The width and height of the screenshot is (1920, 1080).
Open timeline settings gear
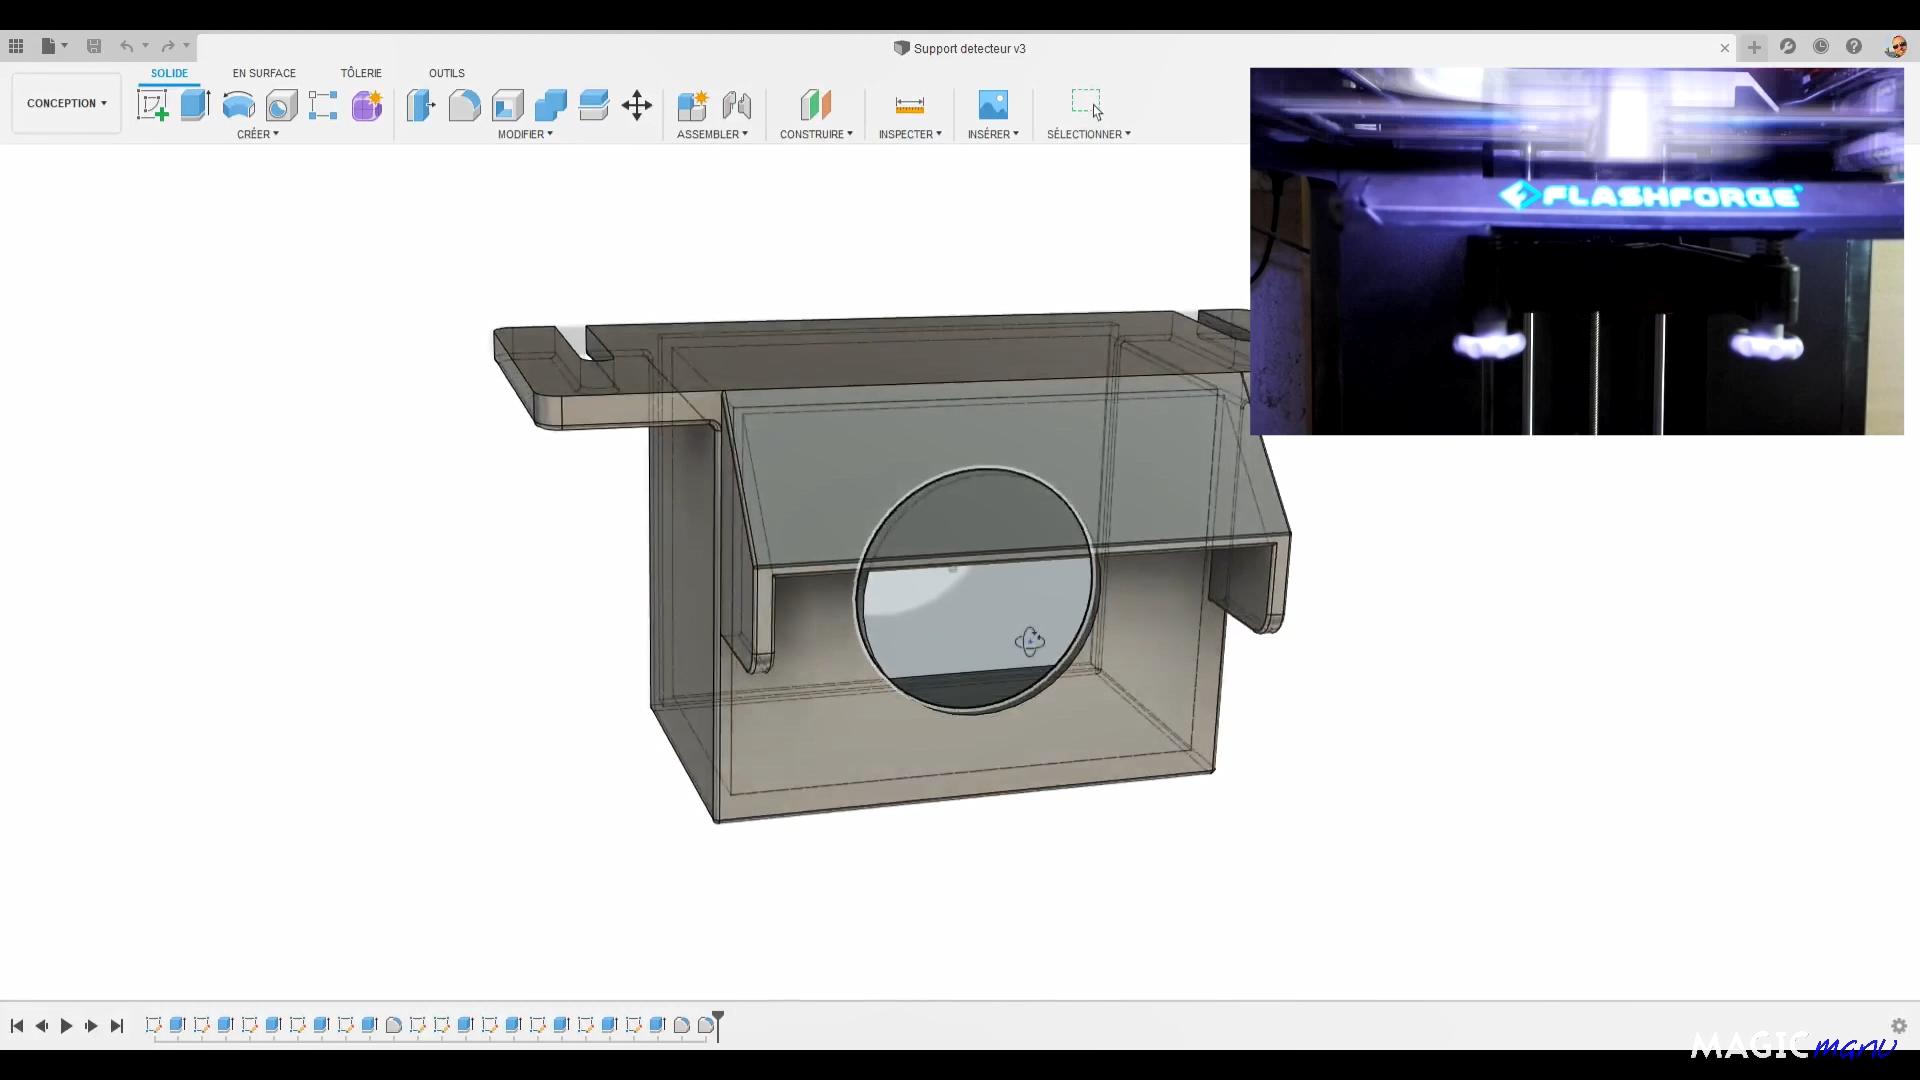[1899, 1026]
